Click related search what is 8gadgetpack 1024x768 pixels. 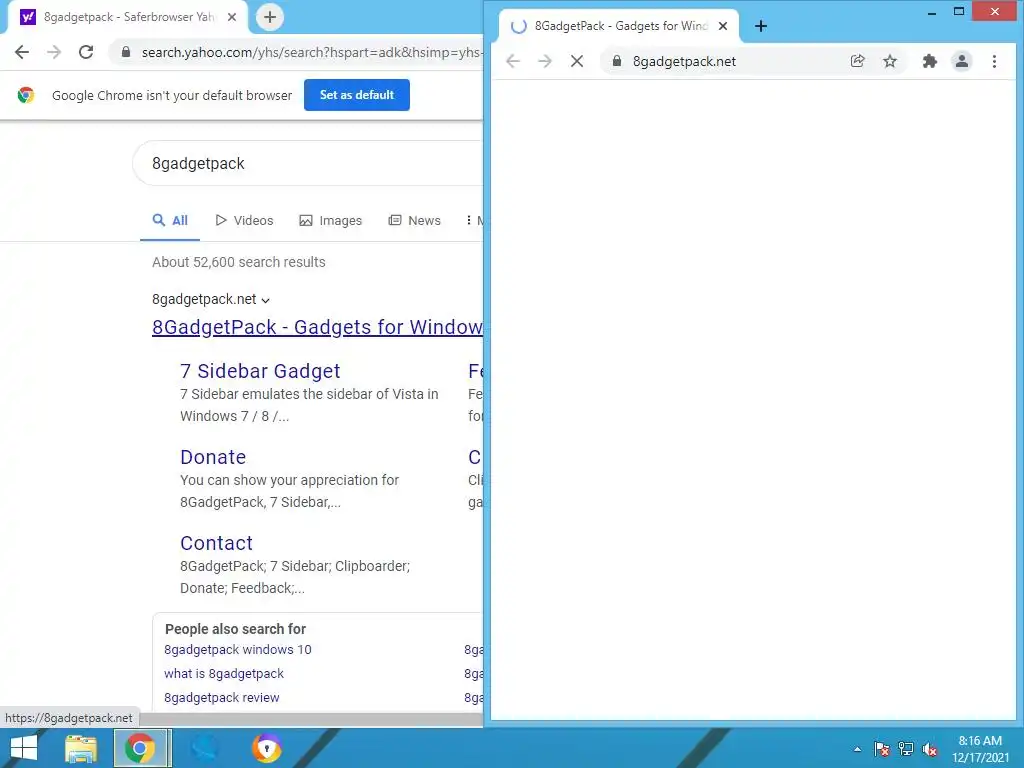pos(224,673)
